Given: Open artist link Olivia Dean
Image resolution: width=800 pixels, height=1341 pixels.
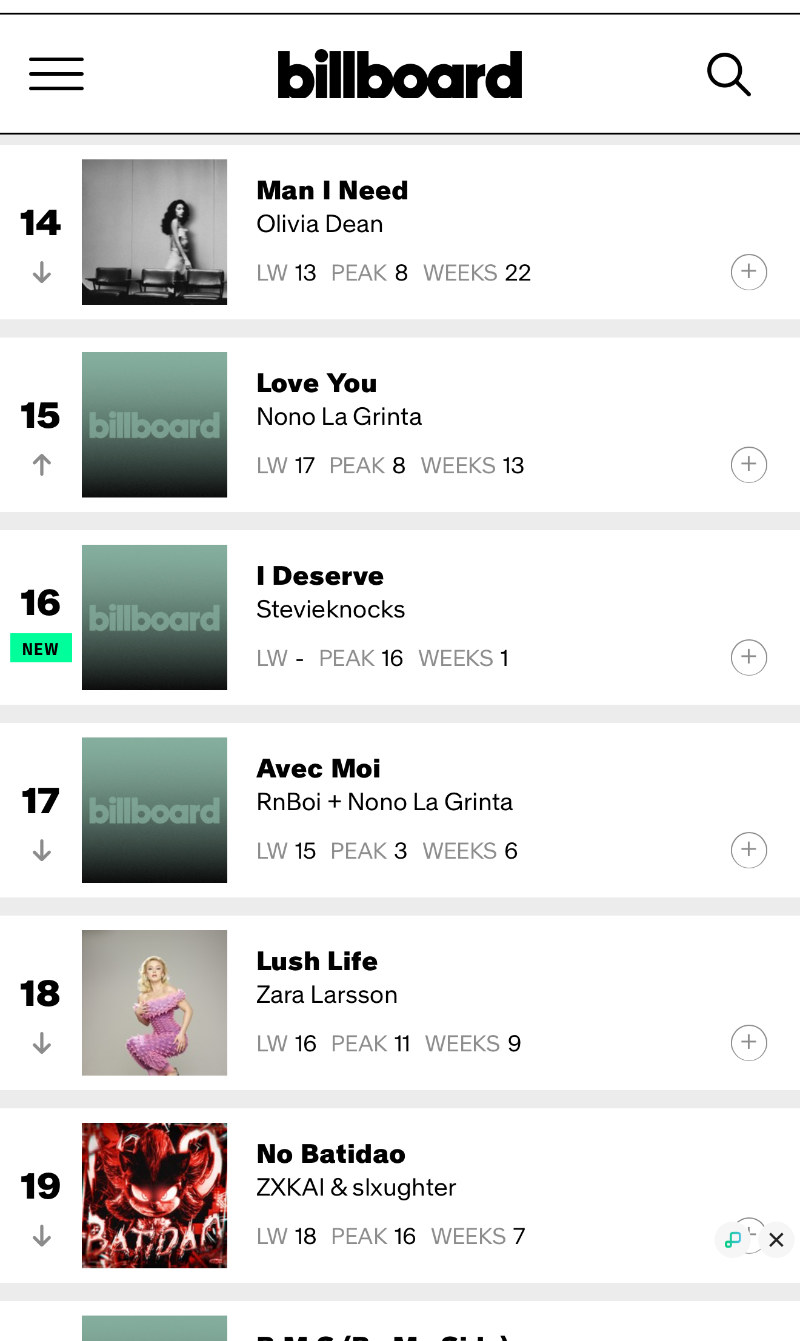Looking at the screenshot, I should [320, 224].
